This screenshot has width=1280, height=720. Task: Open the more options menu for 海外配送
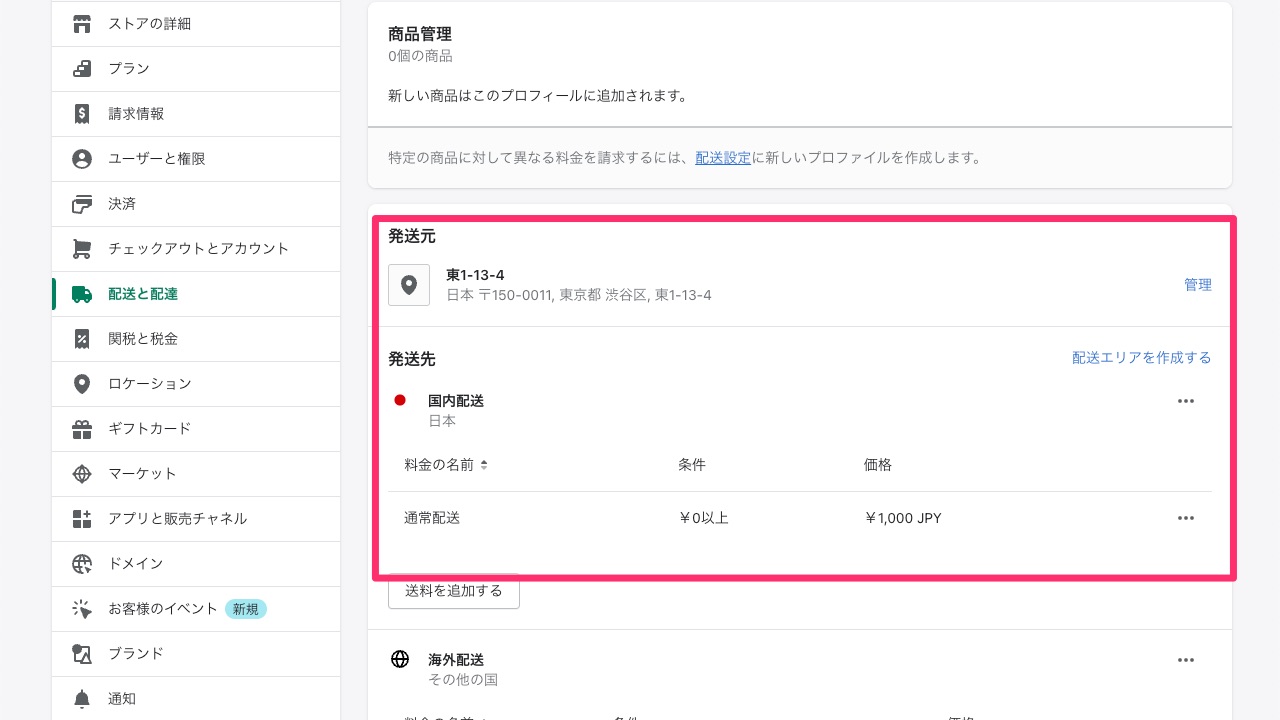pyautogui.click(x=1186, y=660)
